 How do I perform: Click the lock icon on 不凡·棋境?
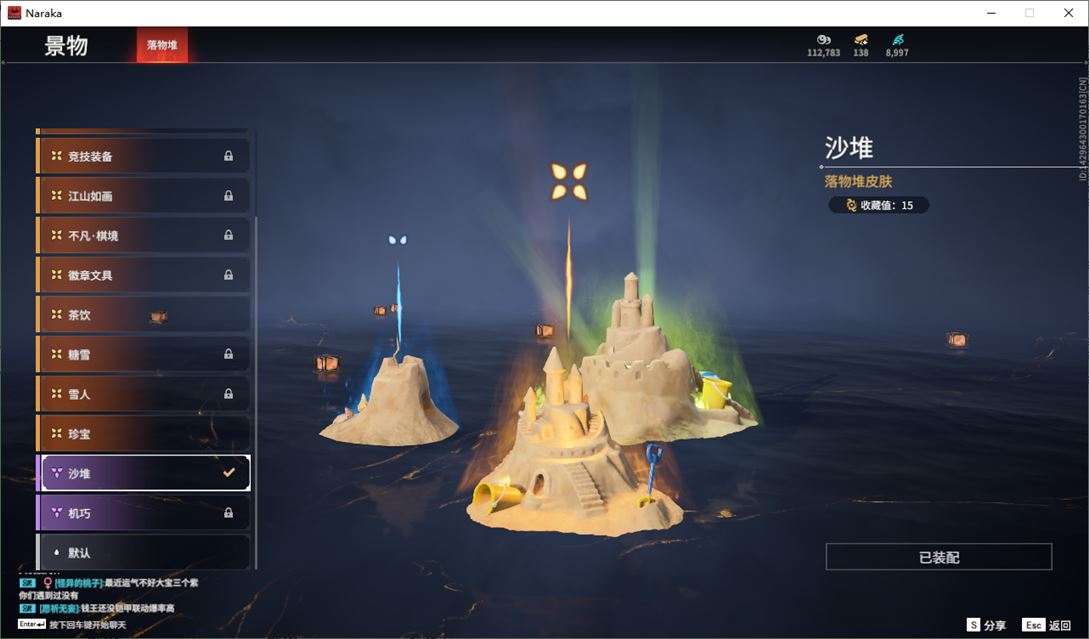coord(228,235)
